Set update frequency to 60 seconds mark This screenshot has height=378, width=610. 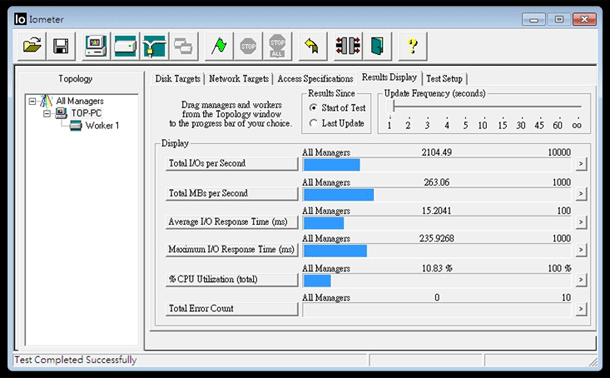(558, 125)
